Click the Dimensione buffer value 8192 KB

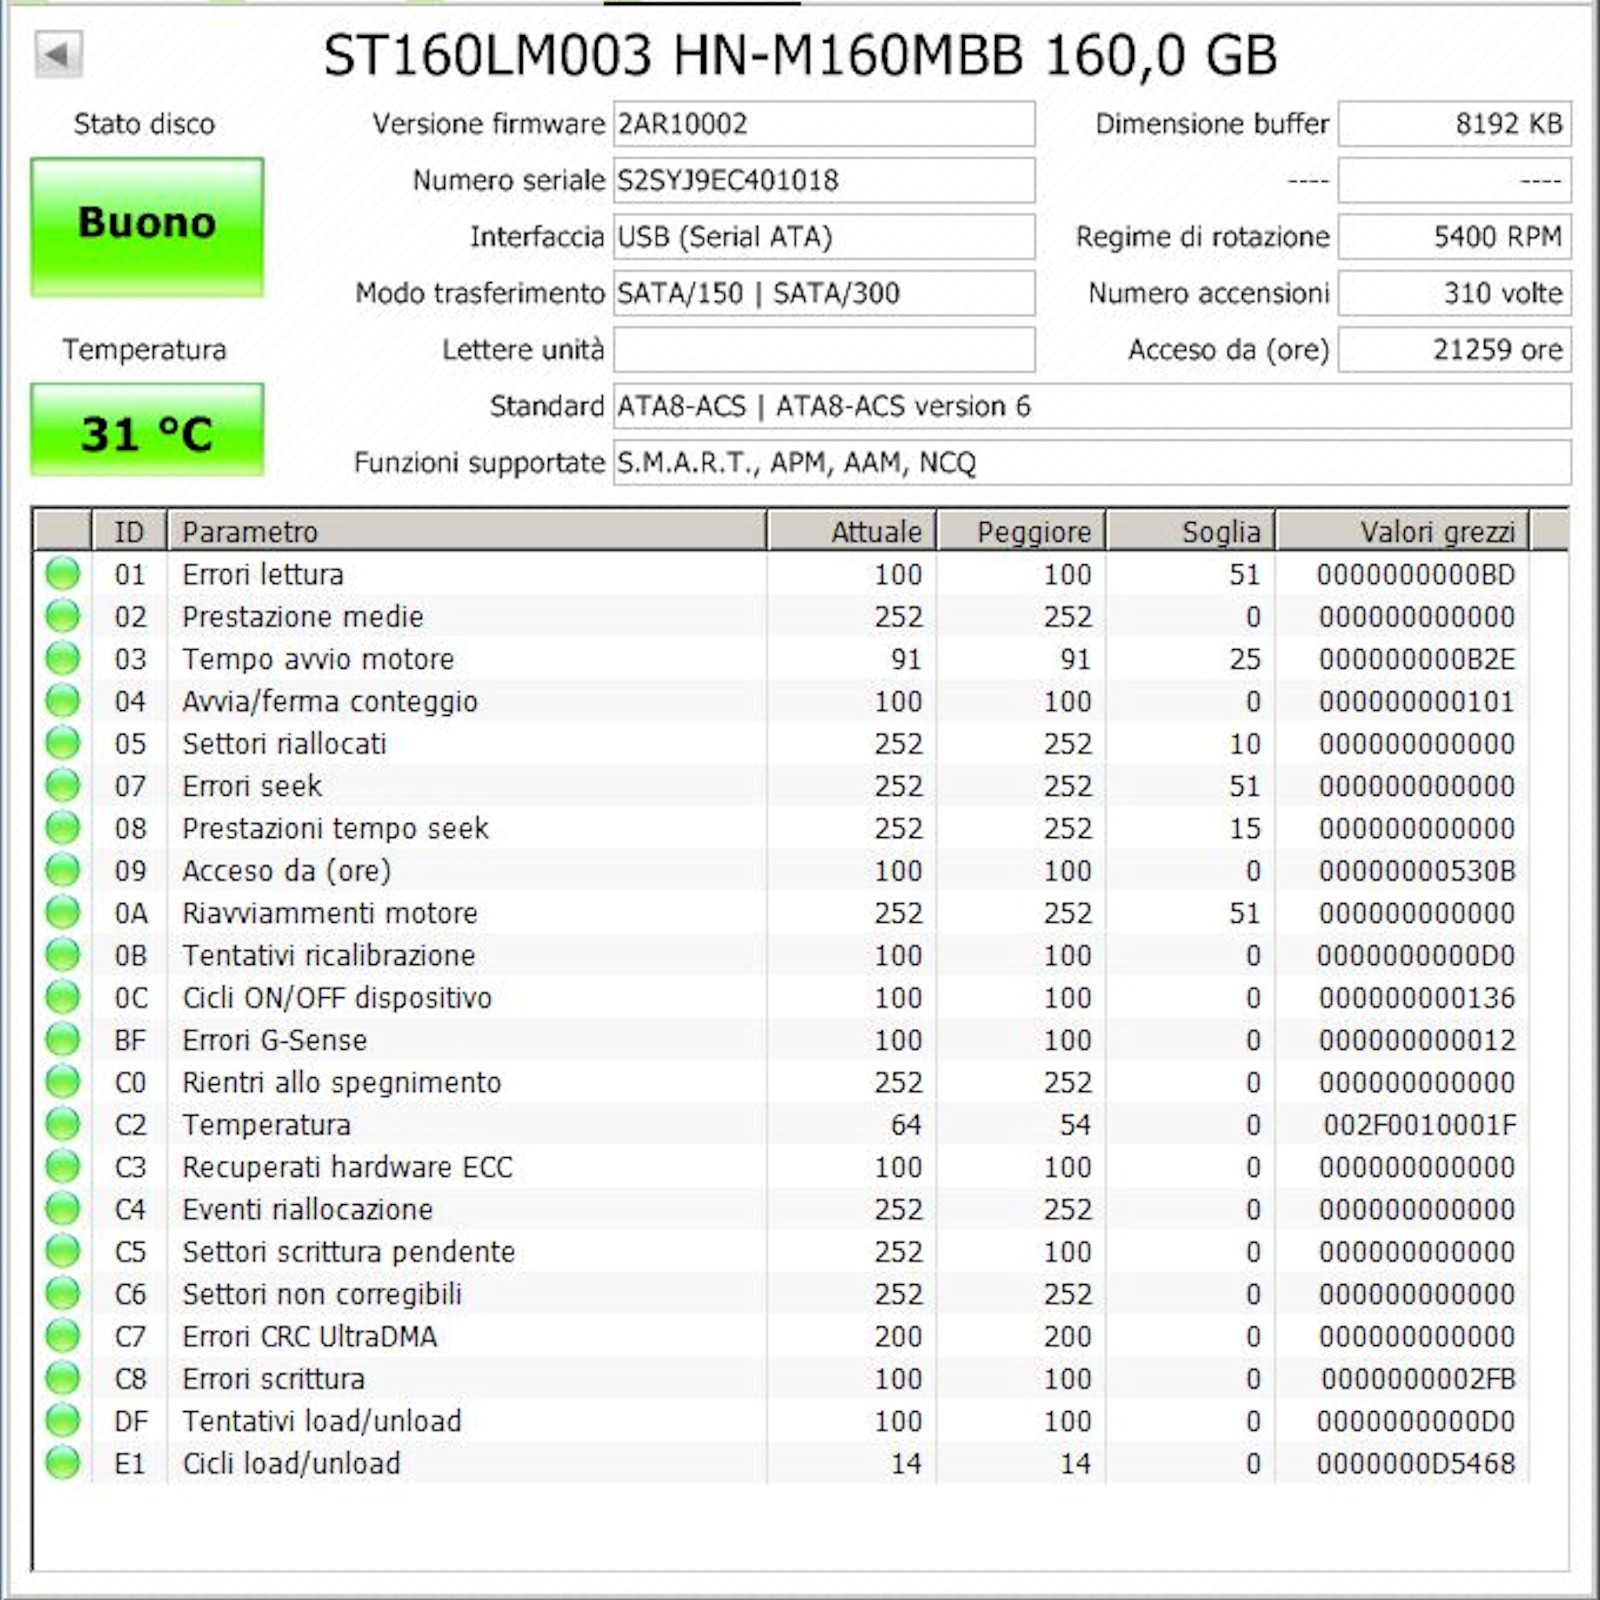pyautogui.click(x=1455, y=124)
